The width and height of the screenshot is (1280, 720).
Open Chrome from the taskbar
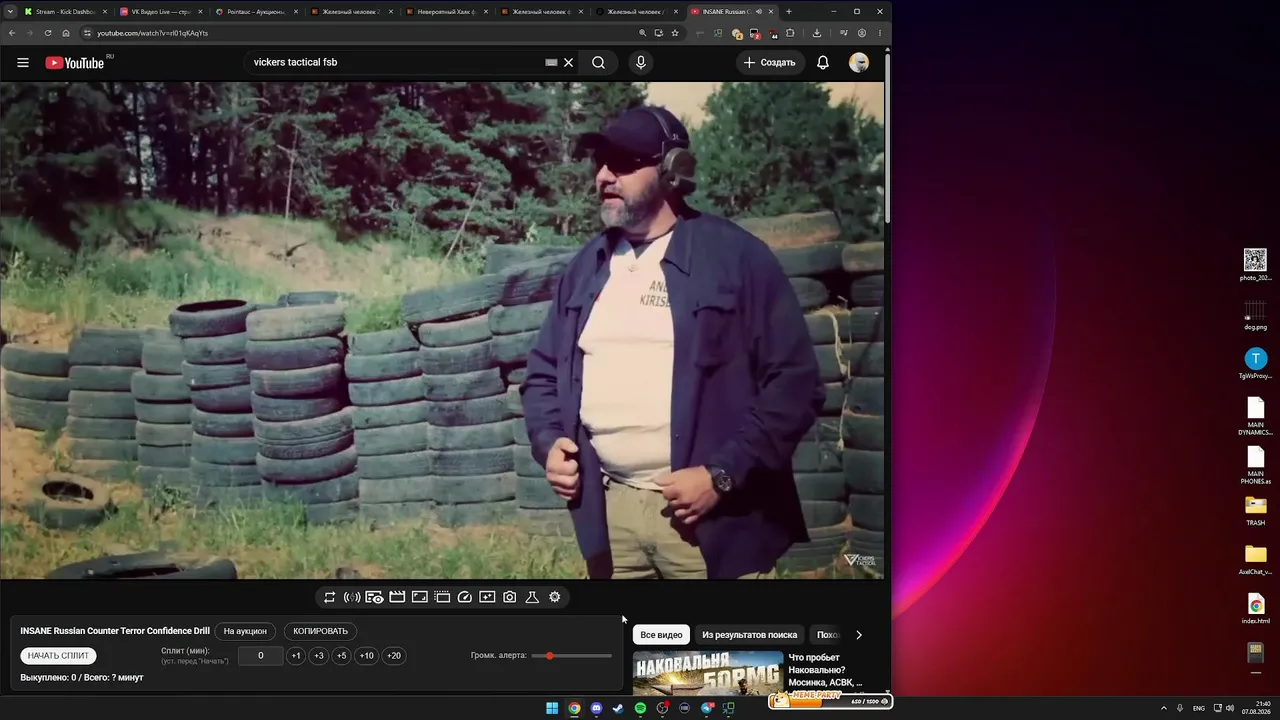574,708
